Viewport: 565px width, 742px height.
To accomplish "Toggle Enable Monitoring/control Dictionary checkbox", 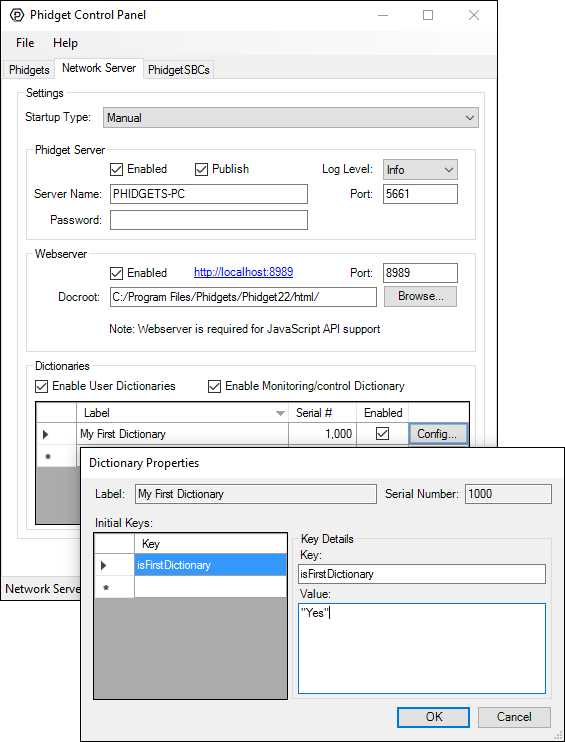I will 214,387.
